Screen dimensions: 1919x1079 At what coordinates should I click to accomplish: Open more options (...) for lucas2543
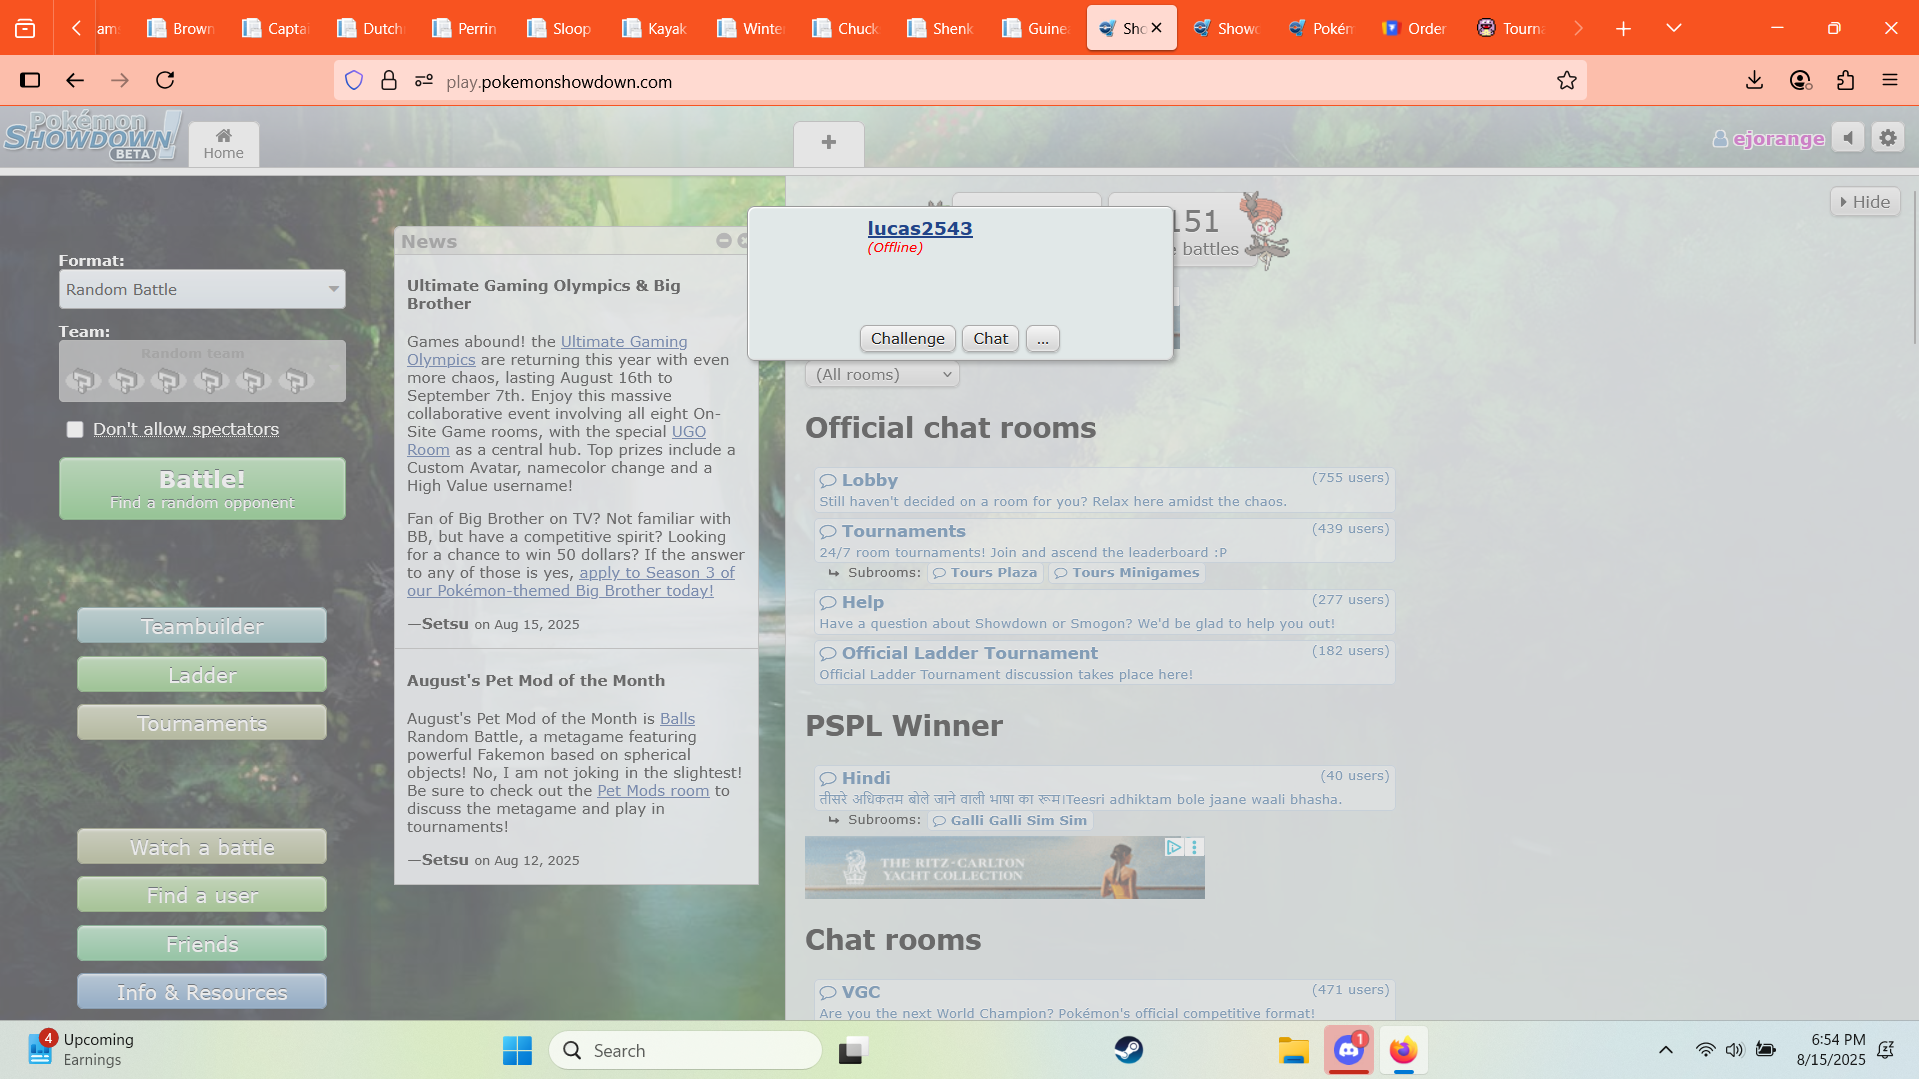tap(1043, 339)
